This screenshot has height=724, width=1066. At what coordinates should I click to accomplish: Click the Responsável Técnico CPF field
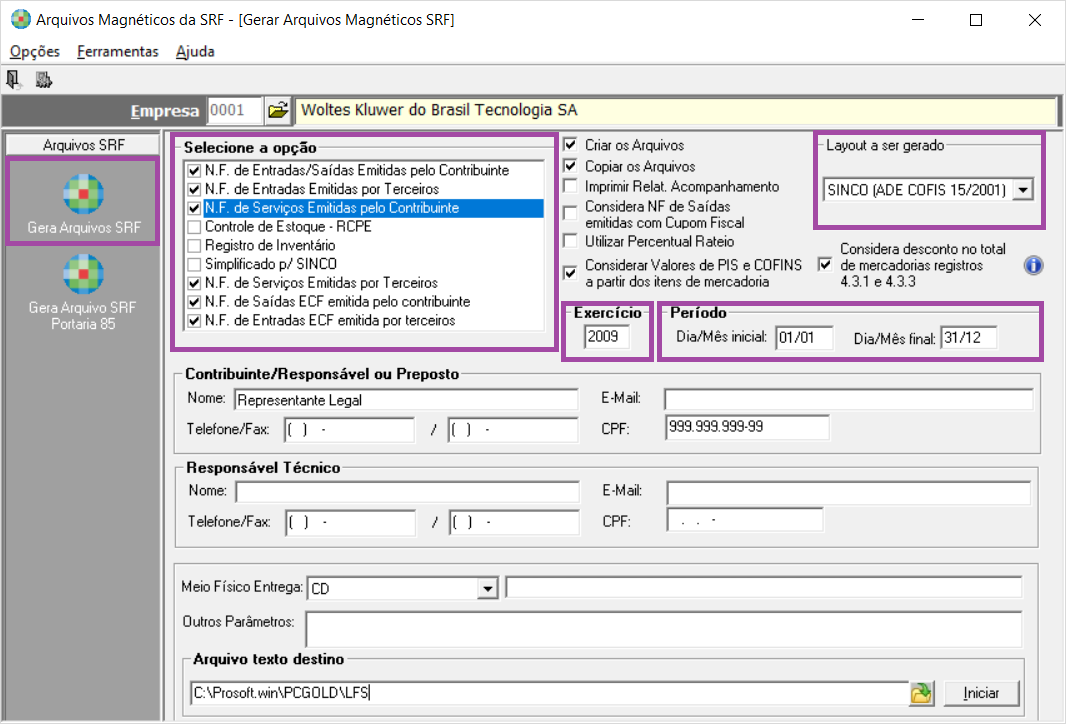click(x=745, y=521)
